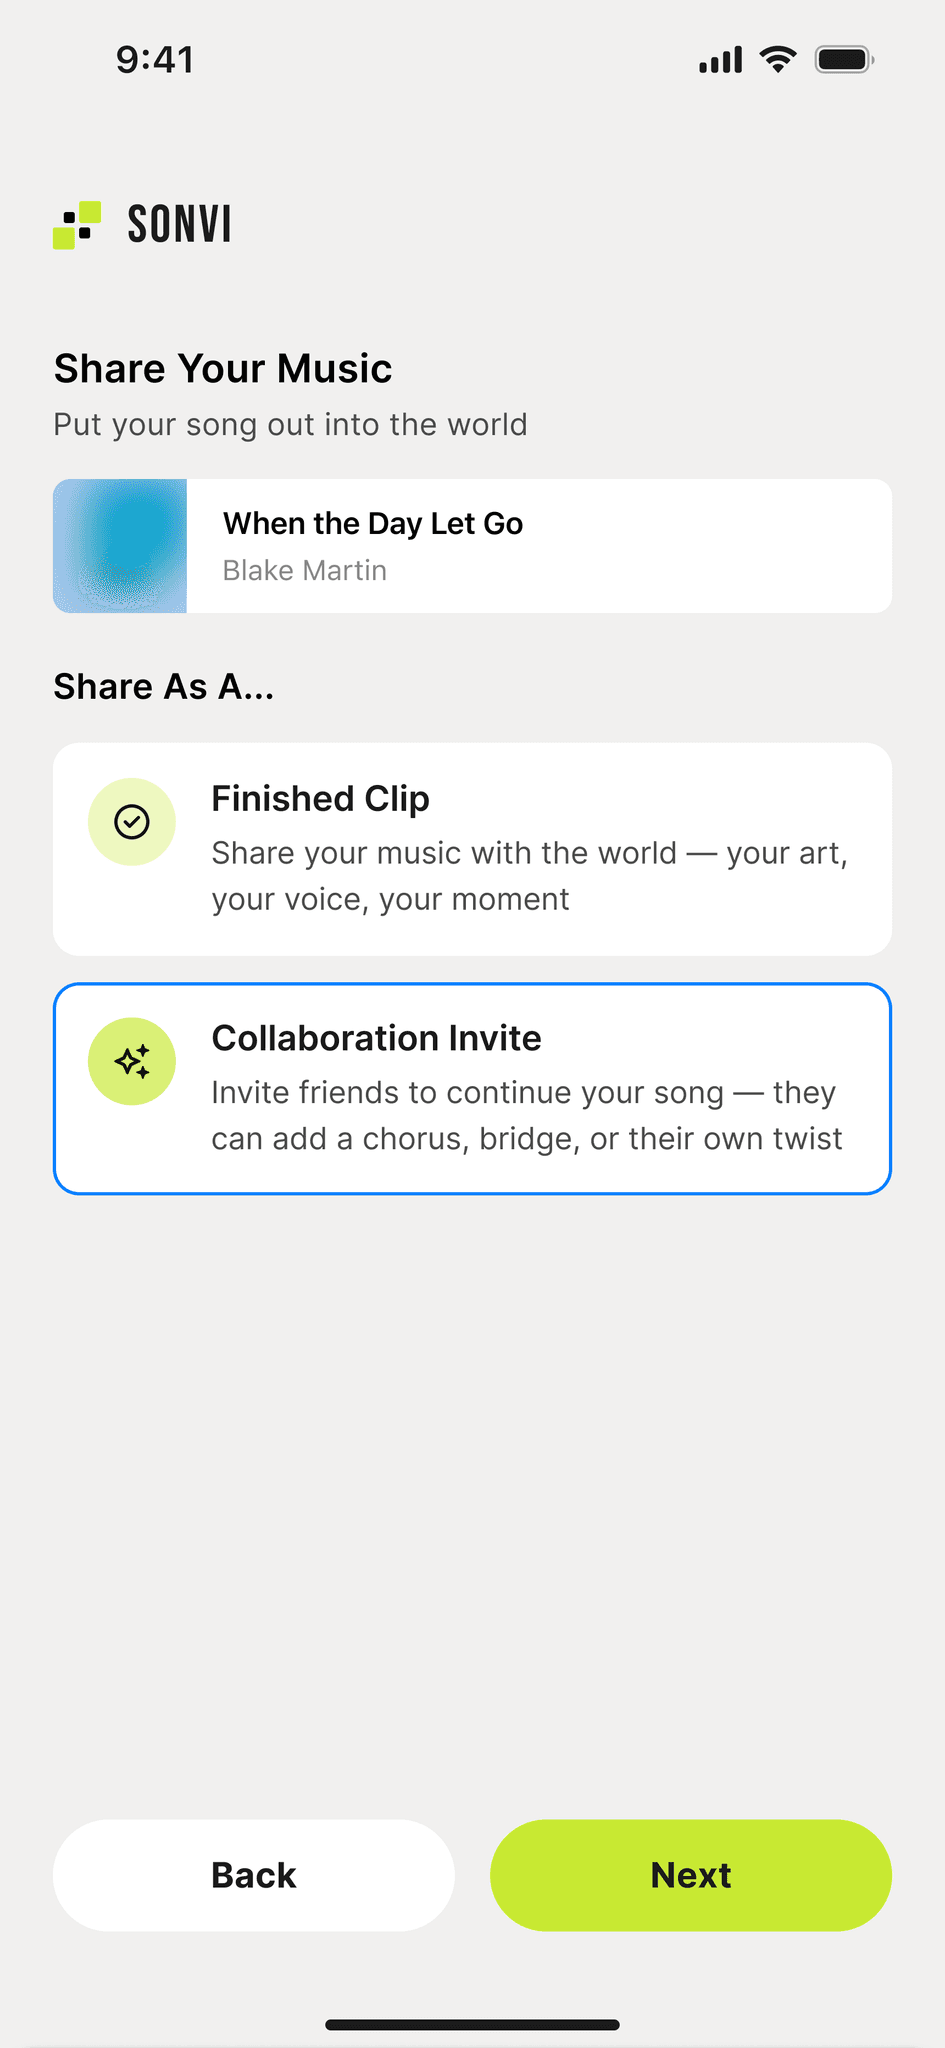Screen dimensions: 945x2048
Task: Tap the cellular signal bars icon
Action: coord(720,60)
